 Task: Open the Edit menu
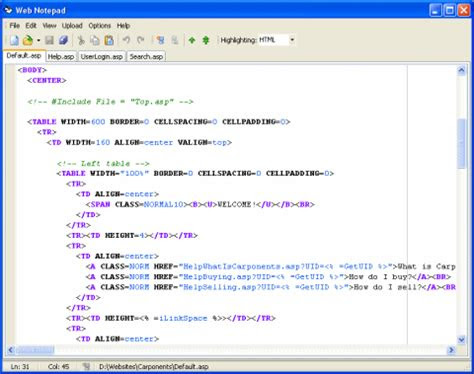[31, 26]
